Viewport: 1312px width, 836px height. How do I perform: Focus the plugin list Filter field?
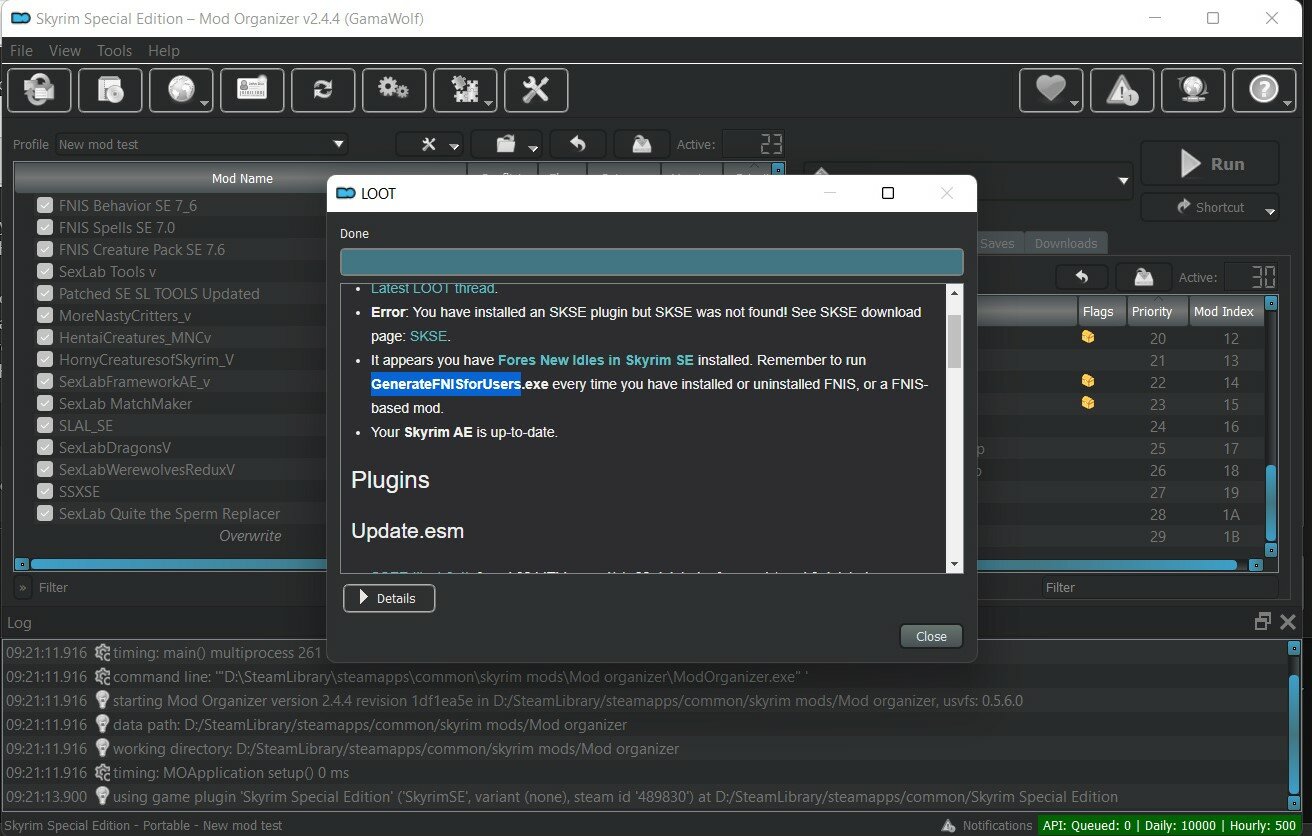[x=1160, y=587]
